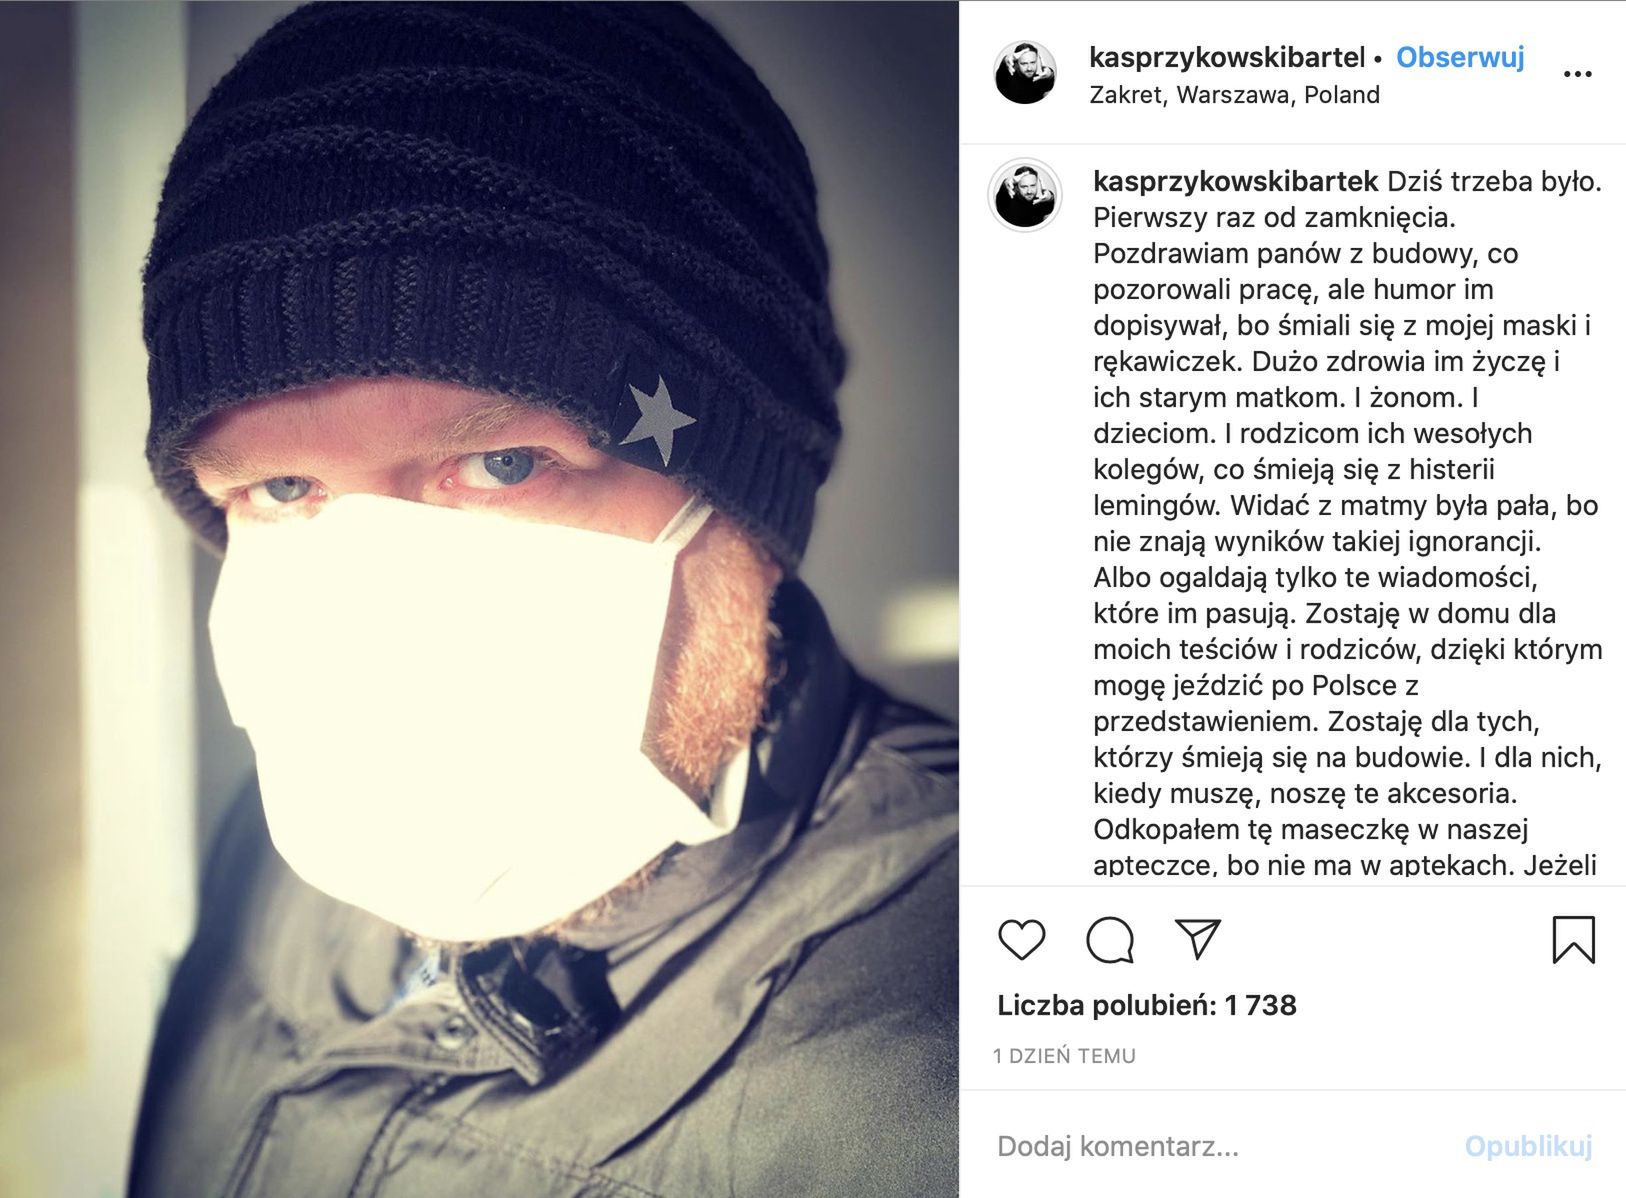The width and height of the screenshot is (1626, 1198).
Task: Click the caption line Odkopałem tę maseczkę
Action: click(1310, 830)
